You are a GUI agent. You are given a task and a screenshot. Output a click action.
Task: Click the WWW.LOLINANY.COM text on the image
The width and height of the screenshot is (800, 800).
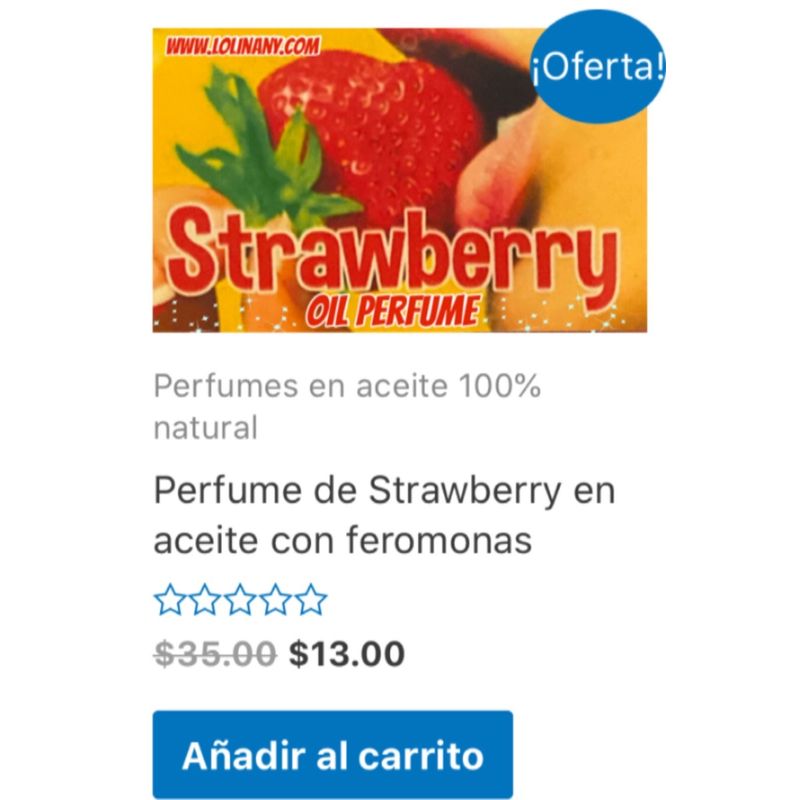(242, 46)
